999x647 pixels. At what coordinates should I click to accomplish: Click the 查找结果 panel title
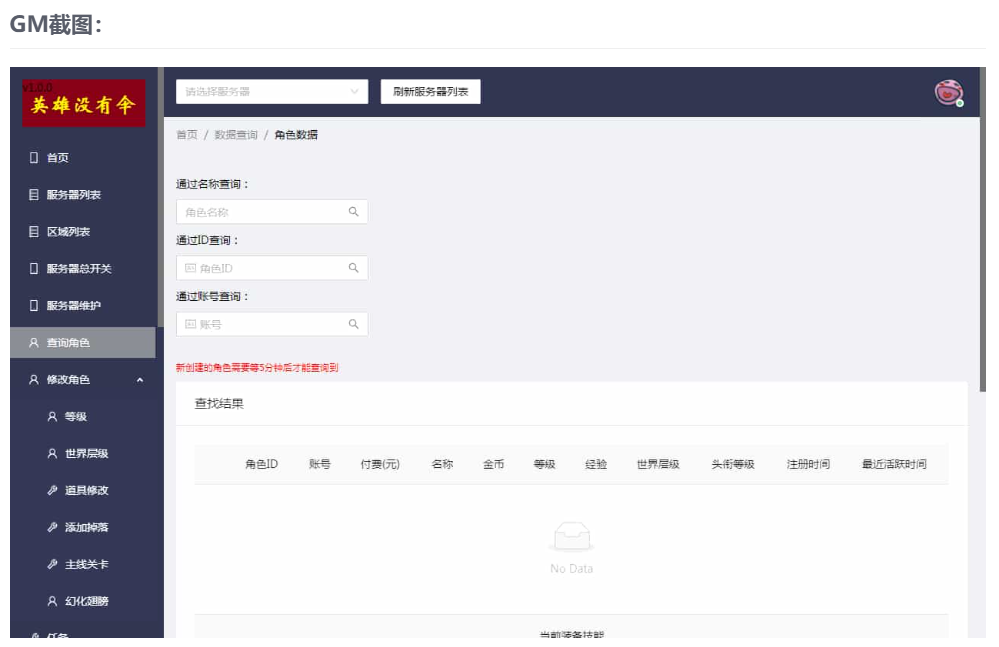[219, 404]
